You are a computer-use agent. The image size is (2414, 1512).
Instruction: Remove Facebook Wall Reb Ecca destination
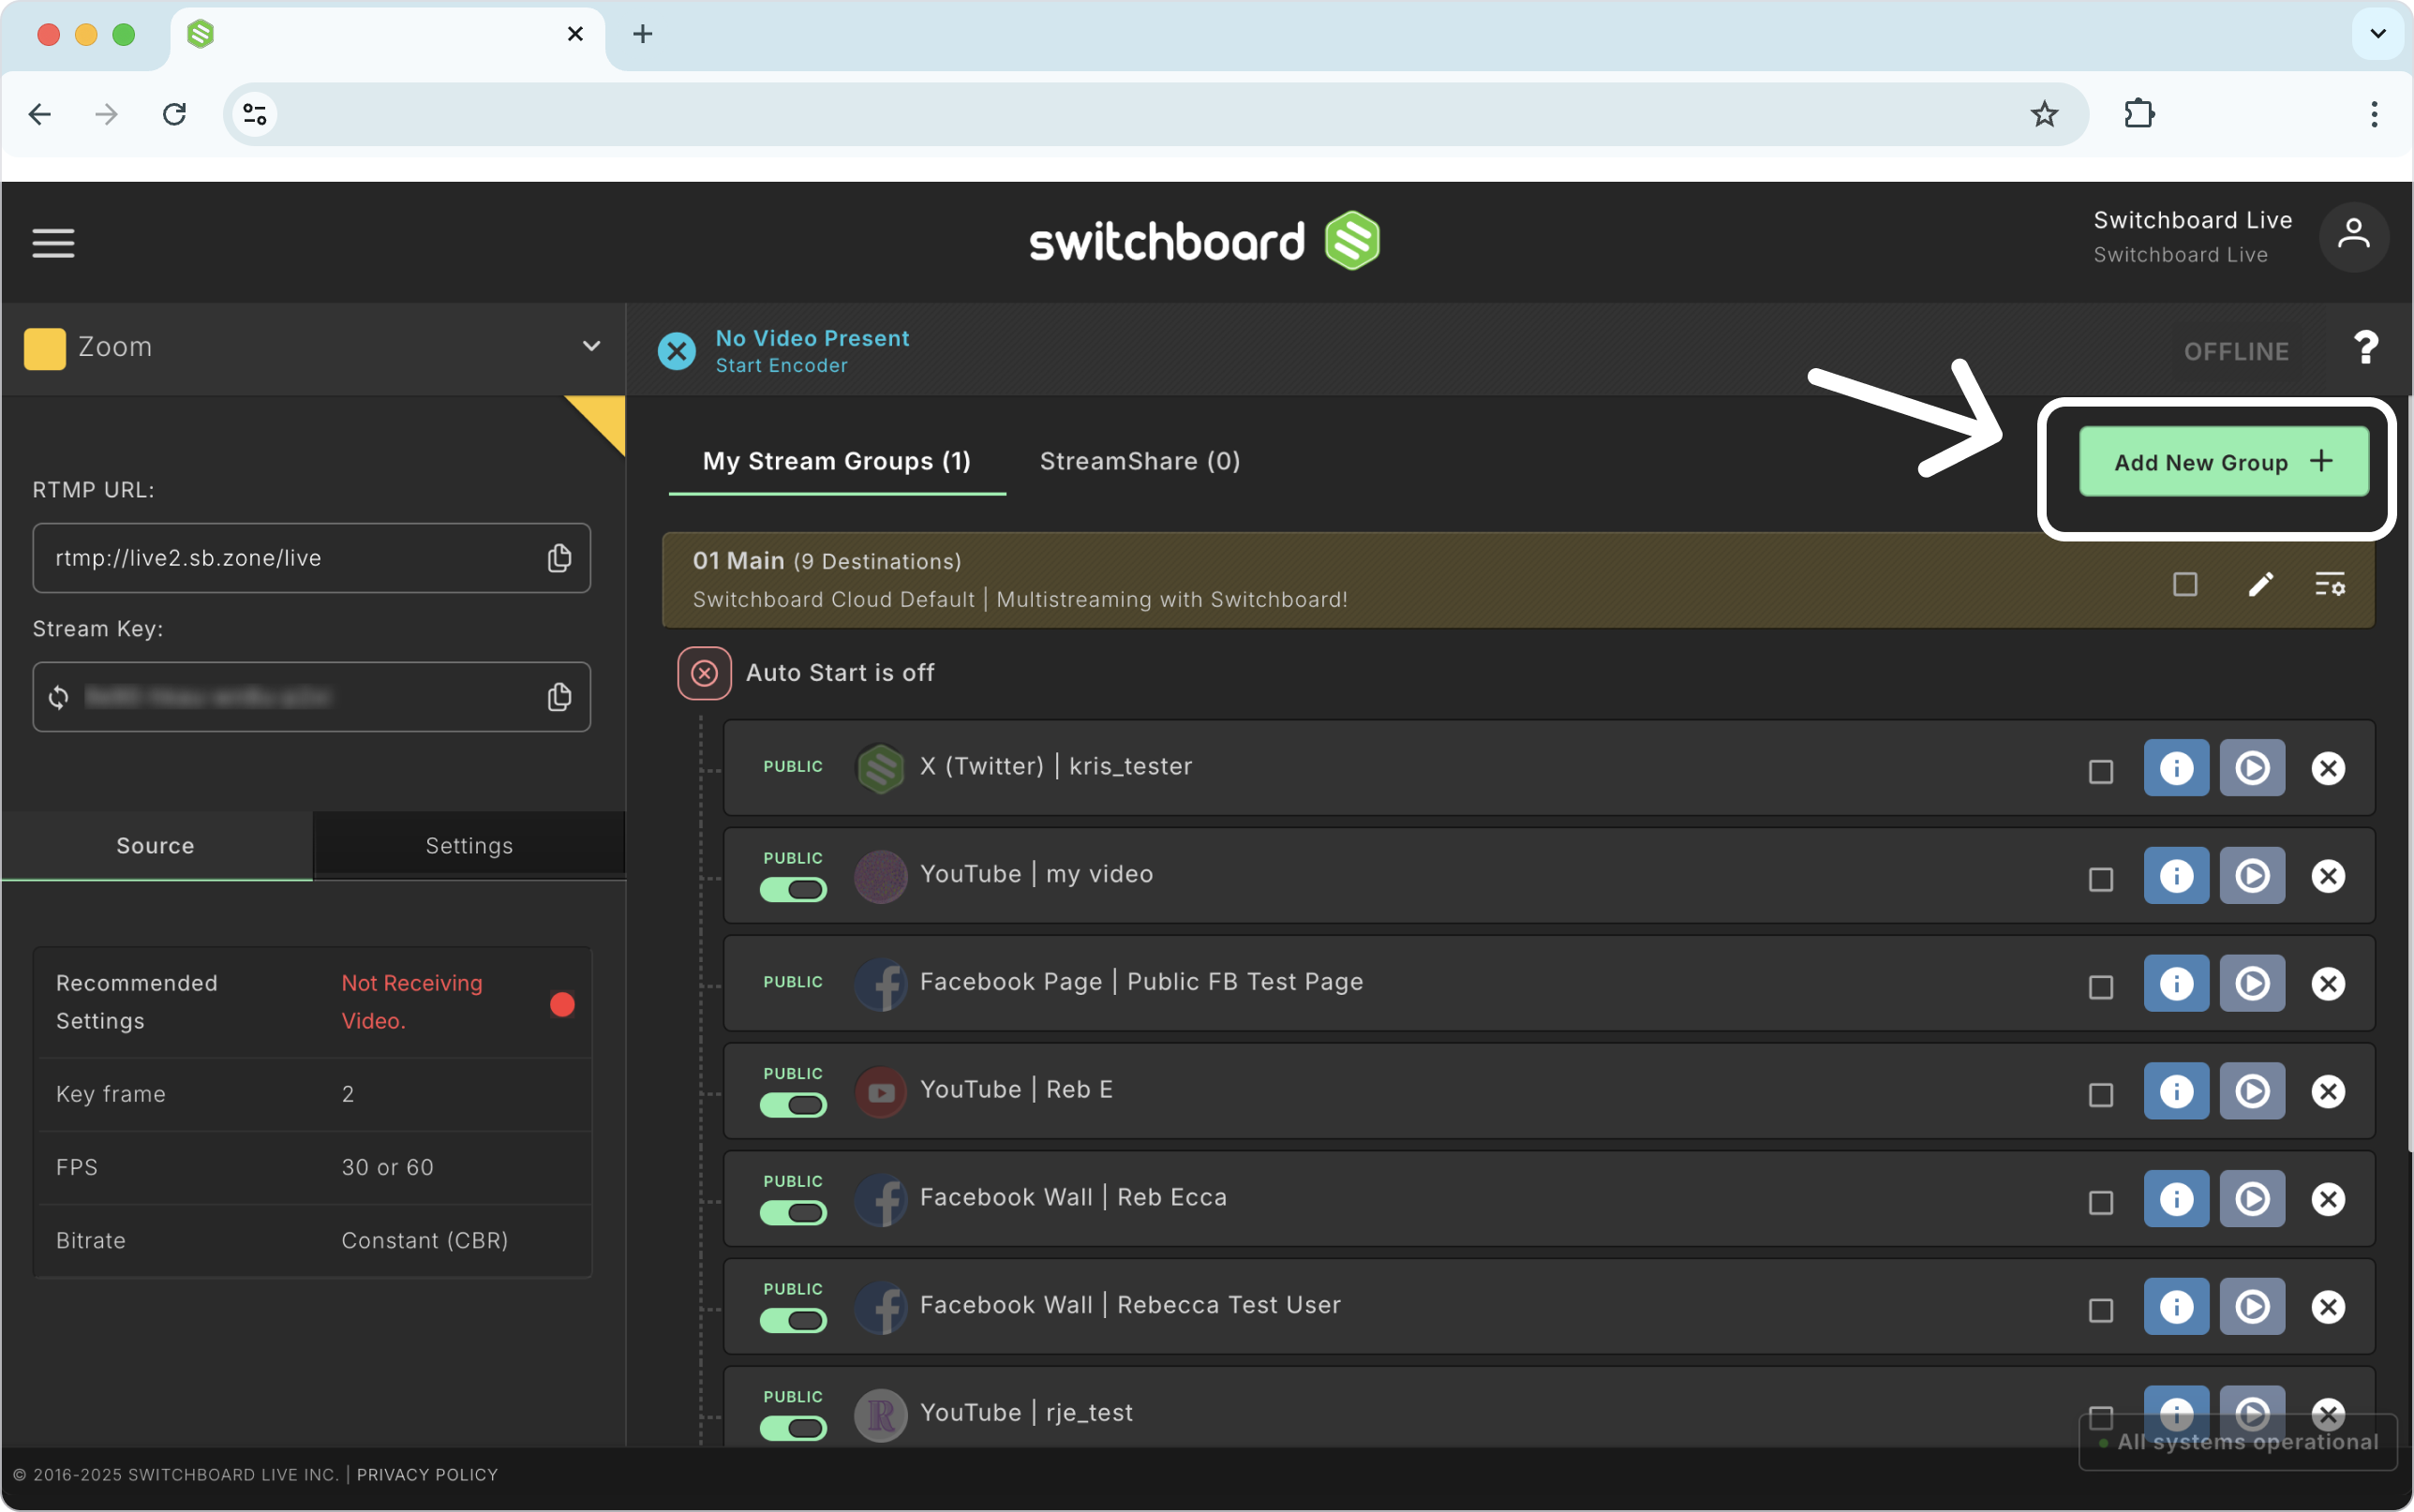2328,1199
